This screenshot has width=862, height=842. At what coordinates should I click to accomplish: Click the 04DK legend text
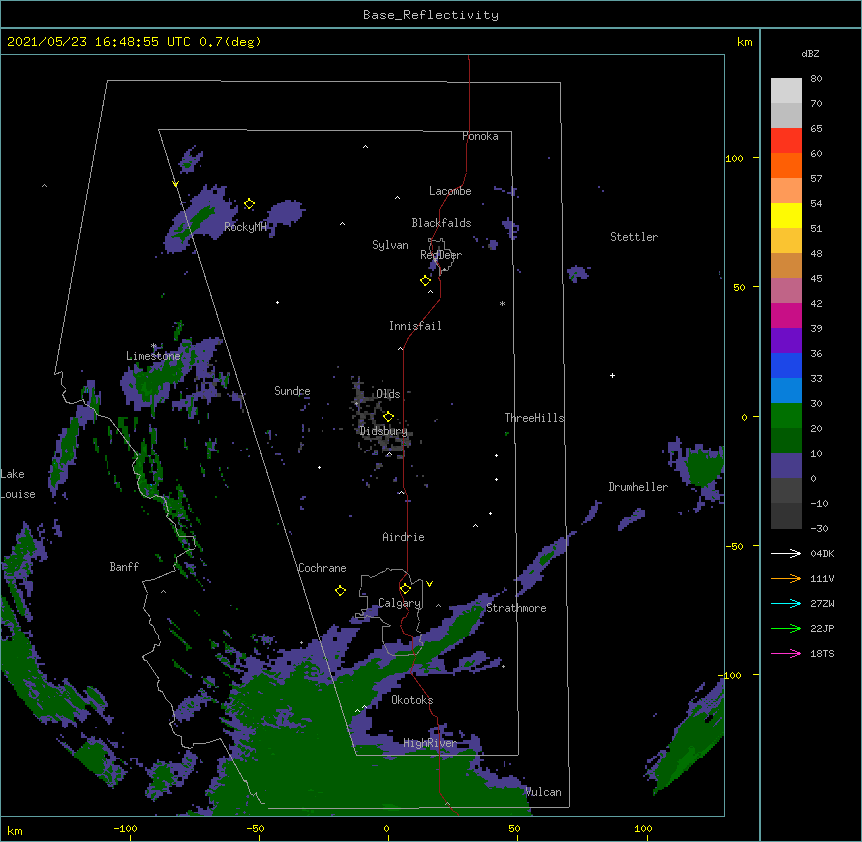(x=822, y=553)
